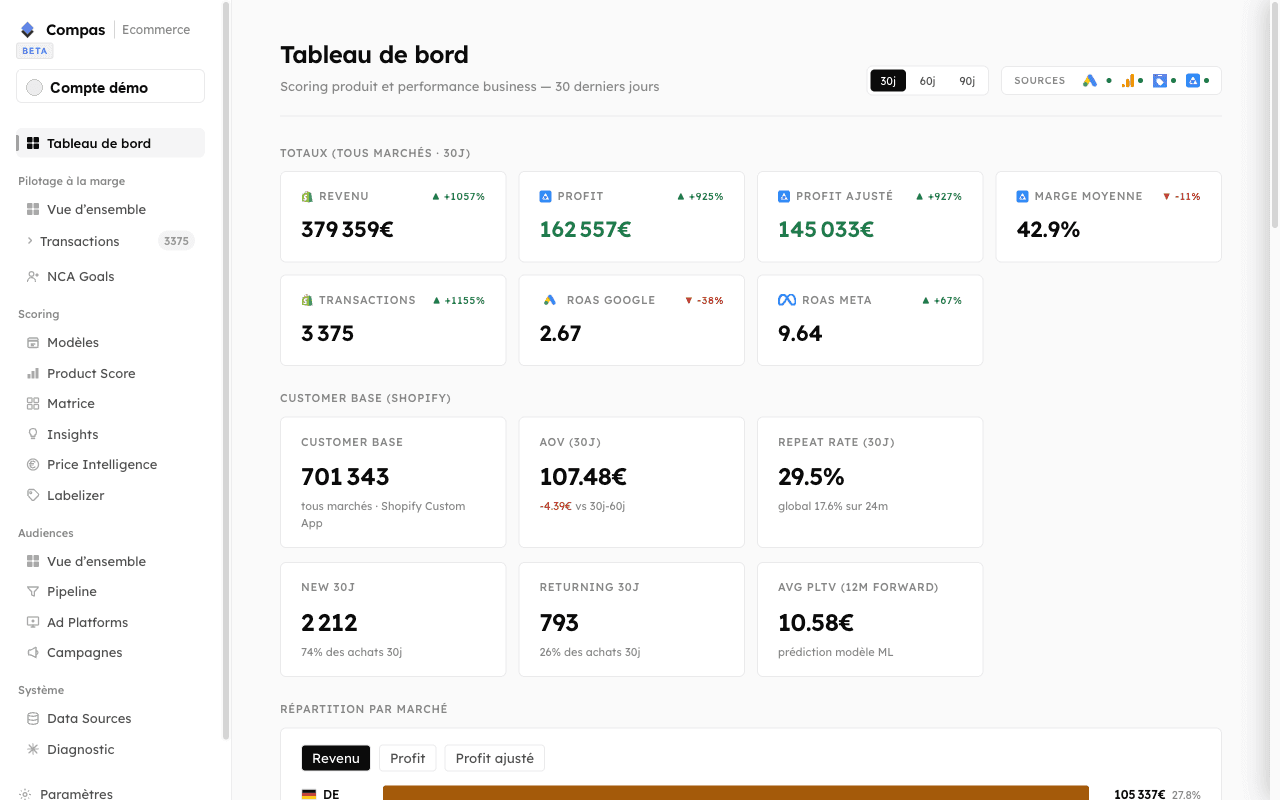Click the 3375 Transactions count badge
The image size is (1280, 800).
(x=176, y=241)
